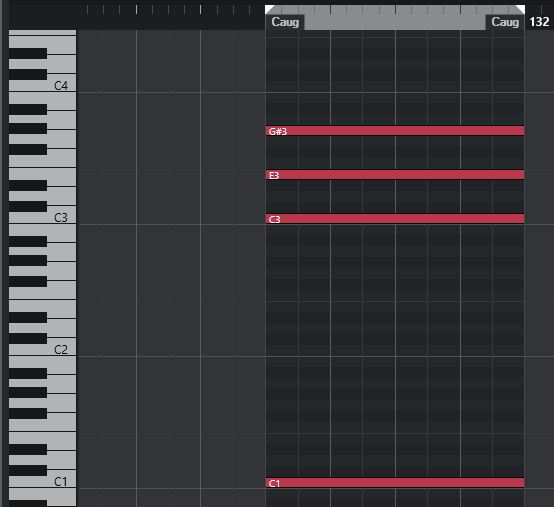Click the black key just above C4
Screen dimensions: 554x507
pyautogui.click(x=28, y=75)
